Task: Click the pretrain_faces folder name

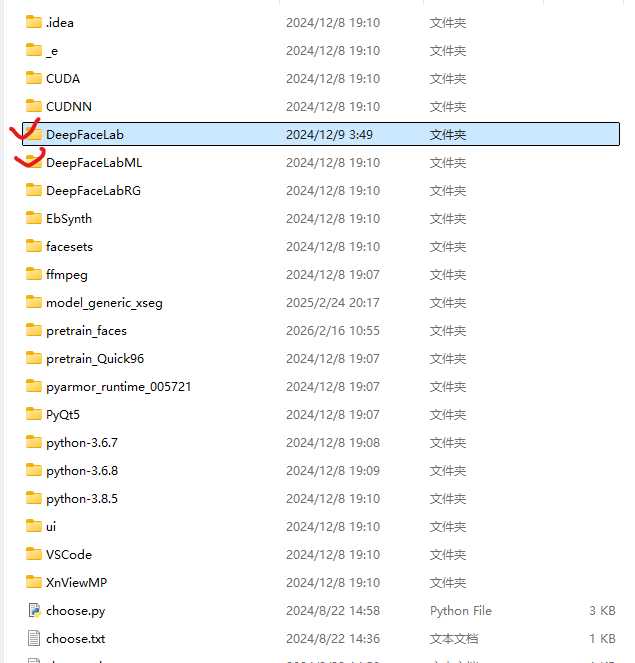Action: 86,330
